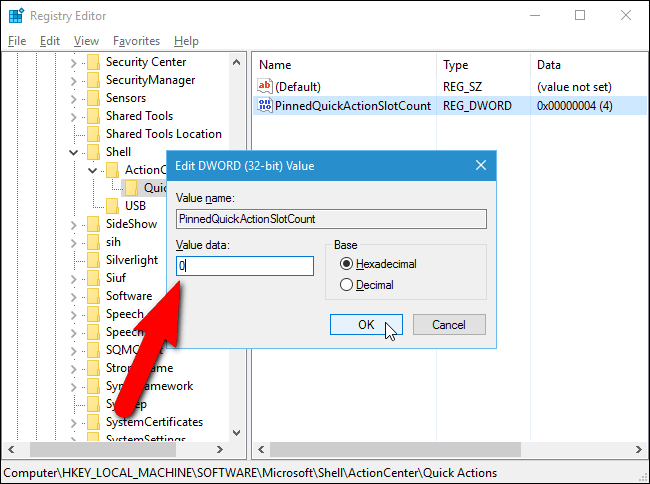Viewport: 650px width, 484px height.
Task: Click the Security Center folder icon
Action: (x=94, y=62)
